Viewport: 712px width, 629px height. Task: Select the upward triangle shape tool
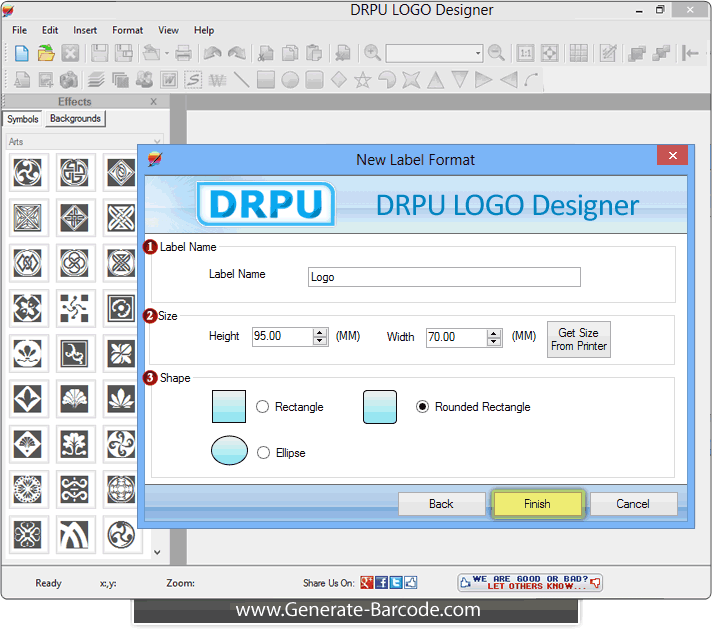tap(435, 80)
